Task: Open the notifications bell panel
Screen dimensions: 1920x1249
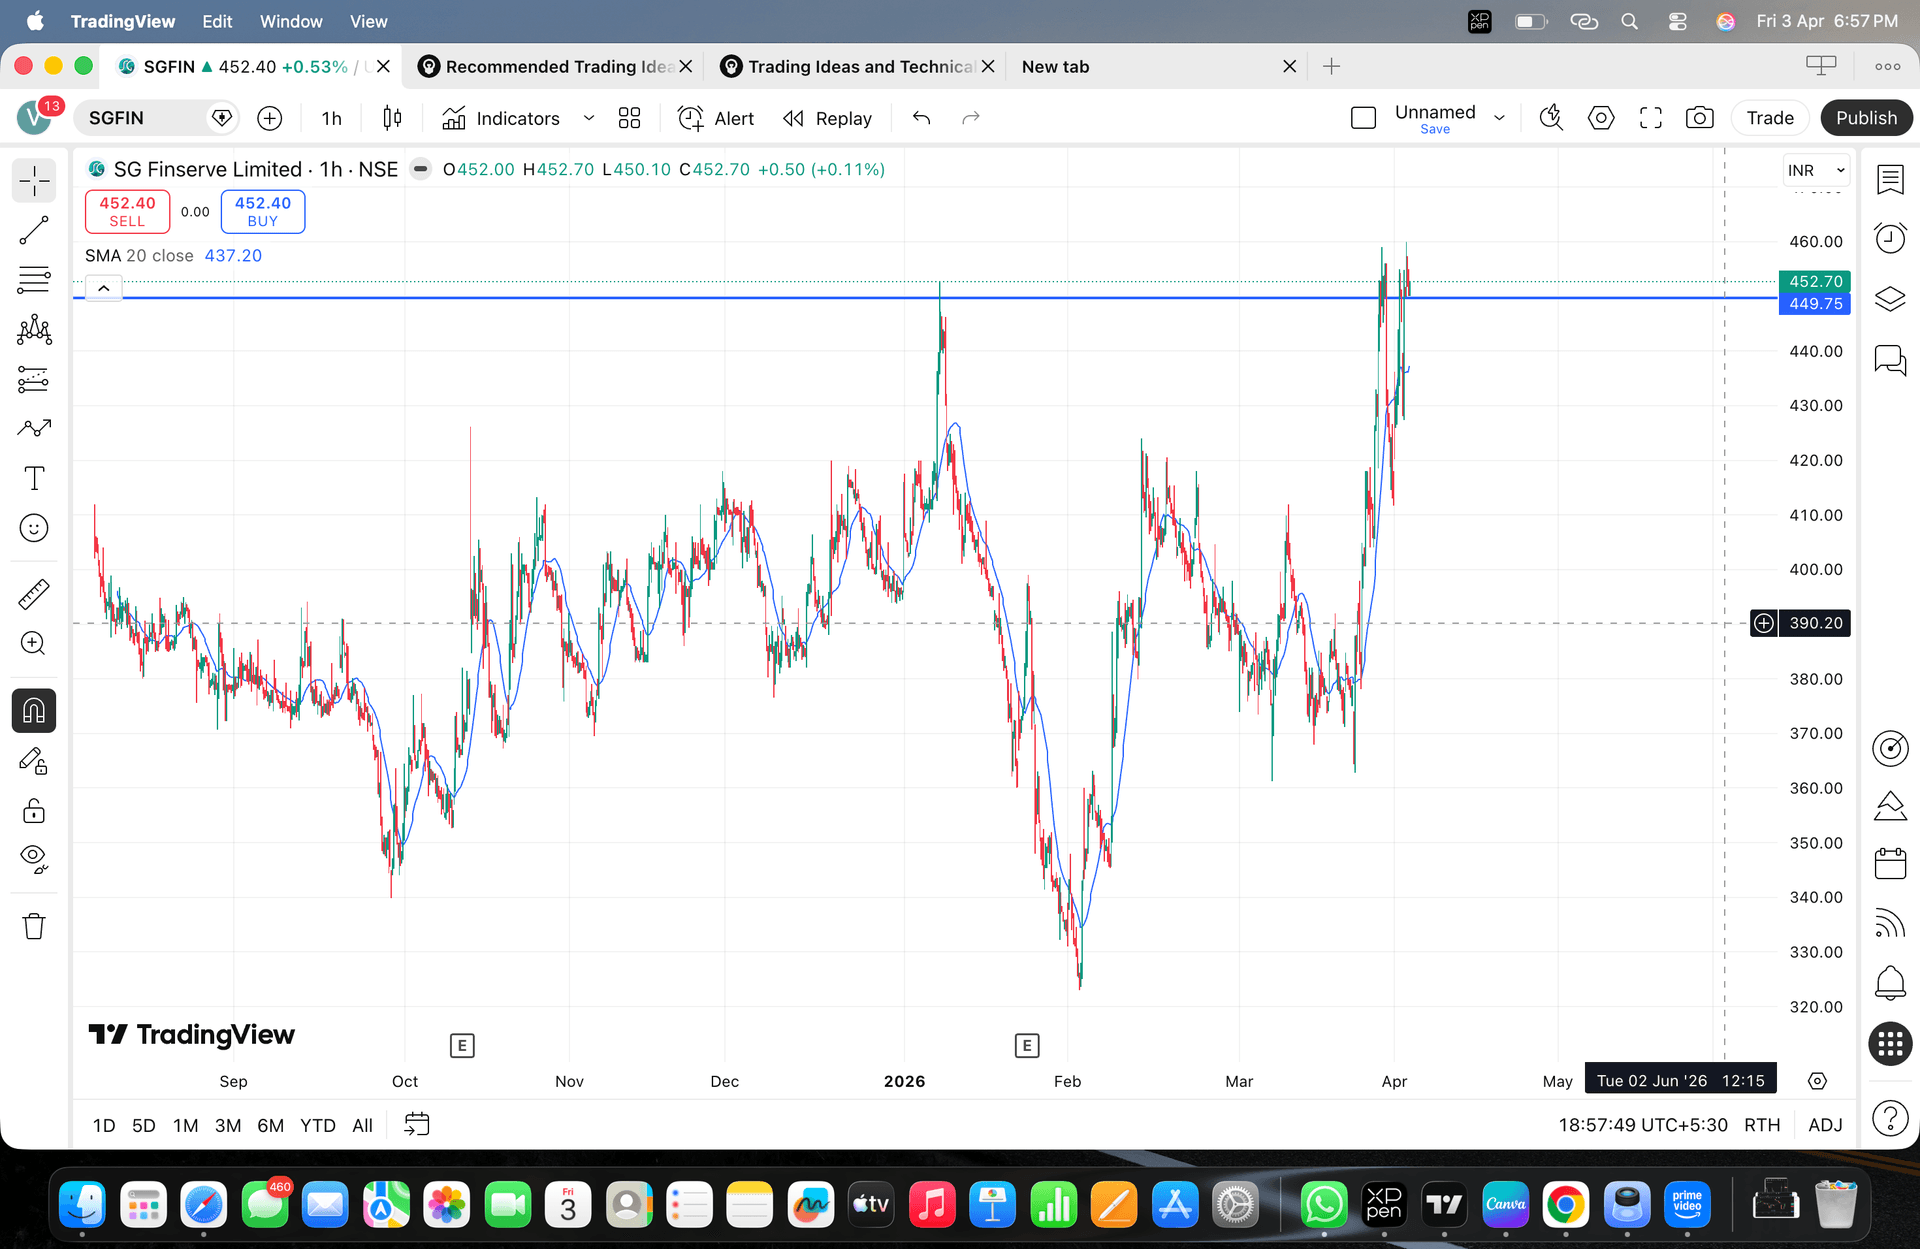Action: pos(1890,983)
